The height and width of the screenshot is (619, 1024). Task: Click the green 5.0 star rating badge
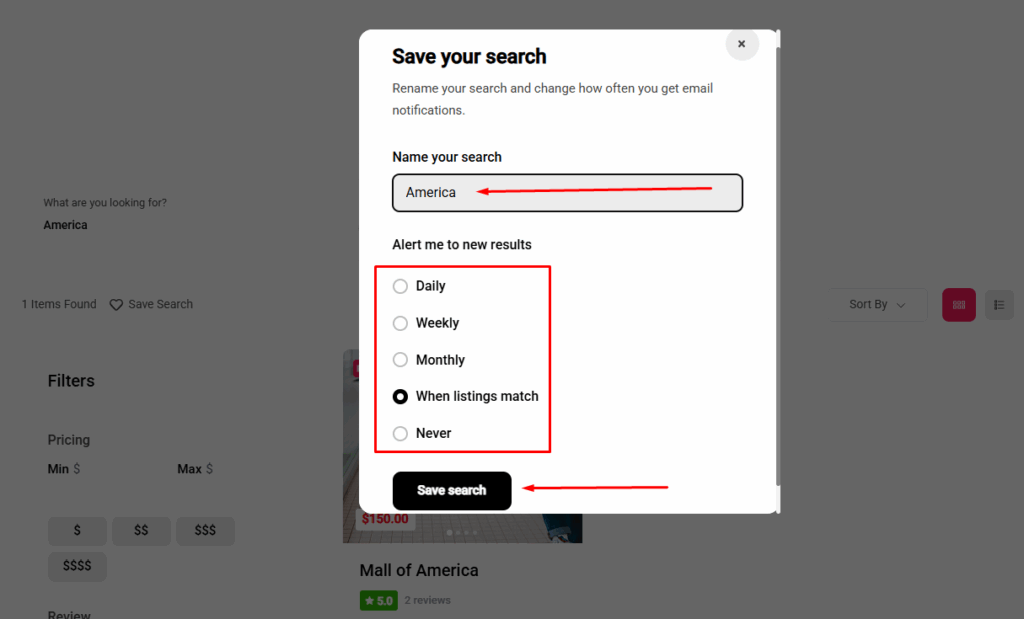pos(378,601)
